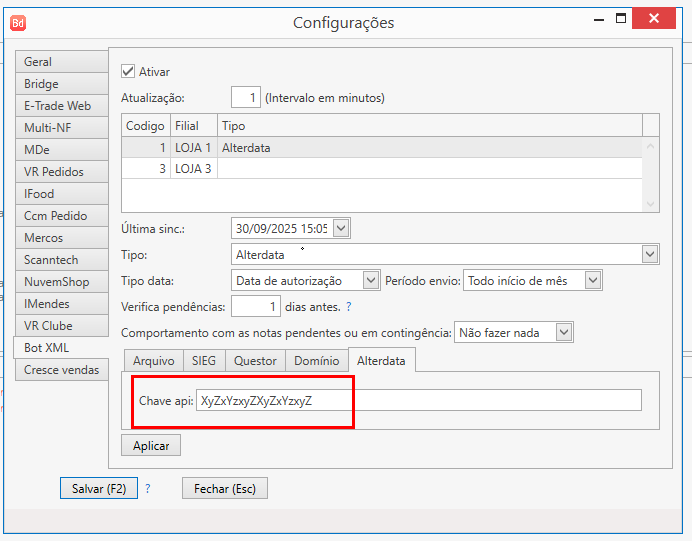Open the Tipo data dropdown
This screenshot has height=541, width=692.
click(371, 281)
